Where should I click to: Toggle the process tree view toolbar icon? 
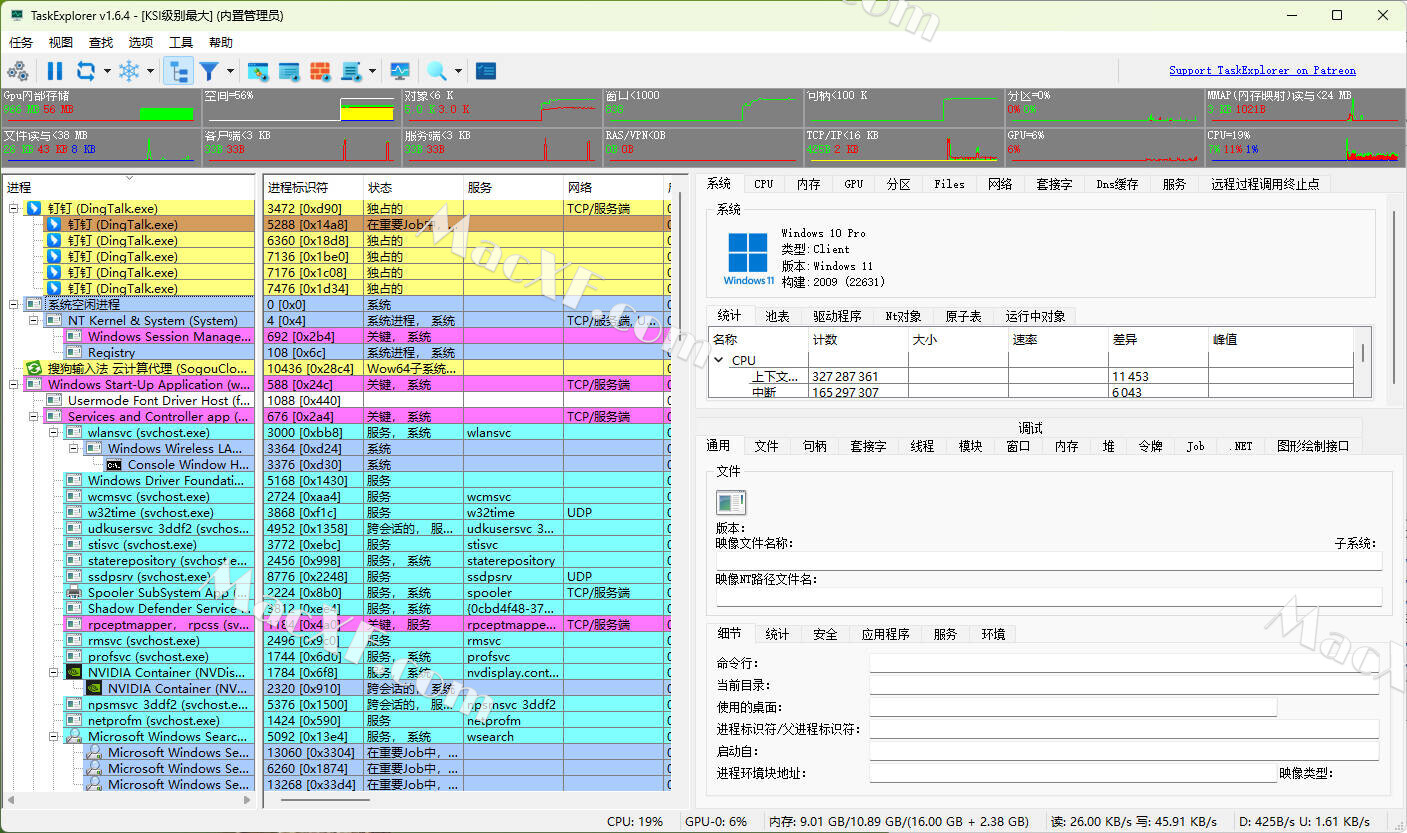179,71
